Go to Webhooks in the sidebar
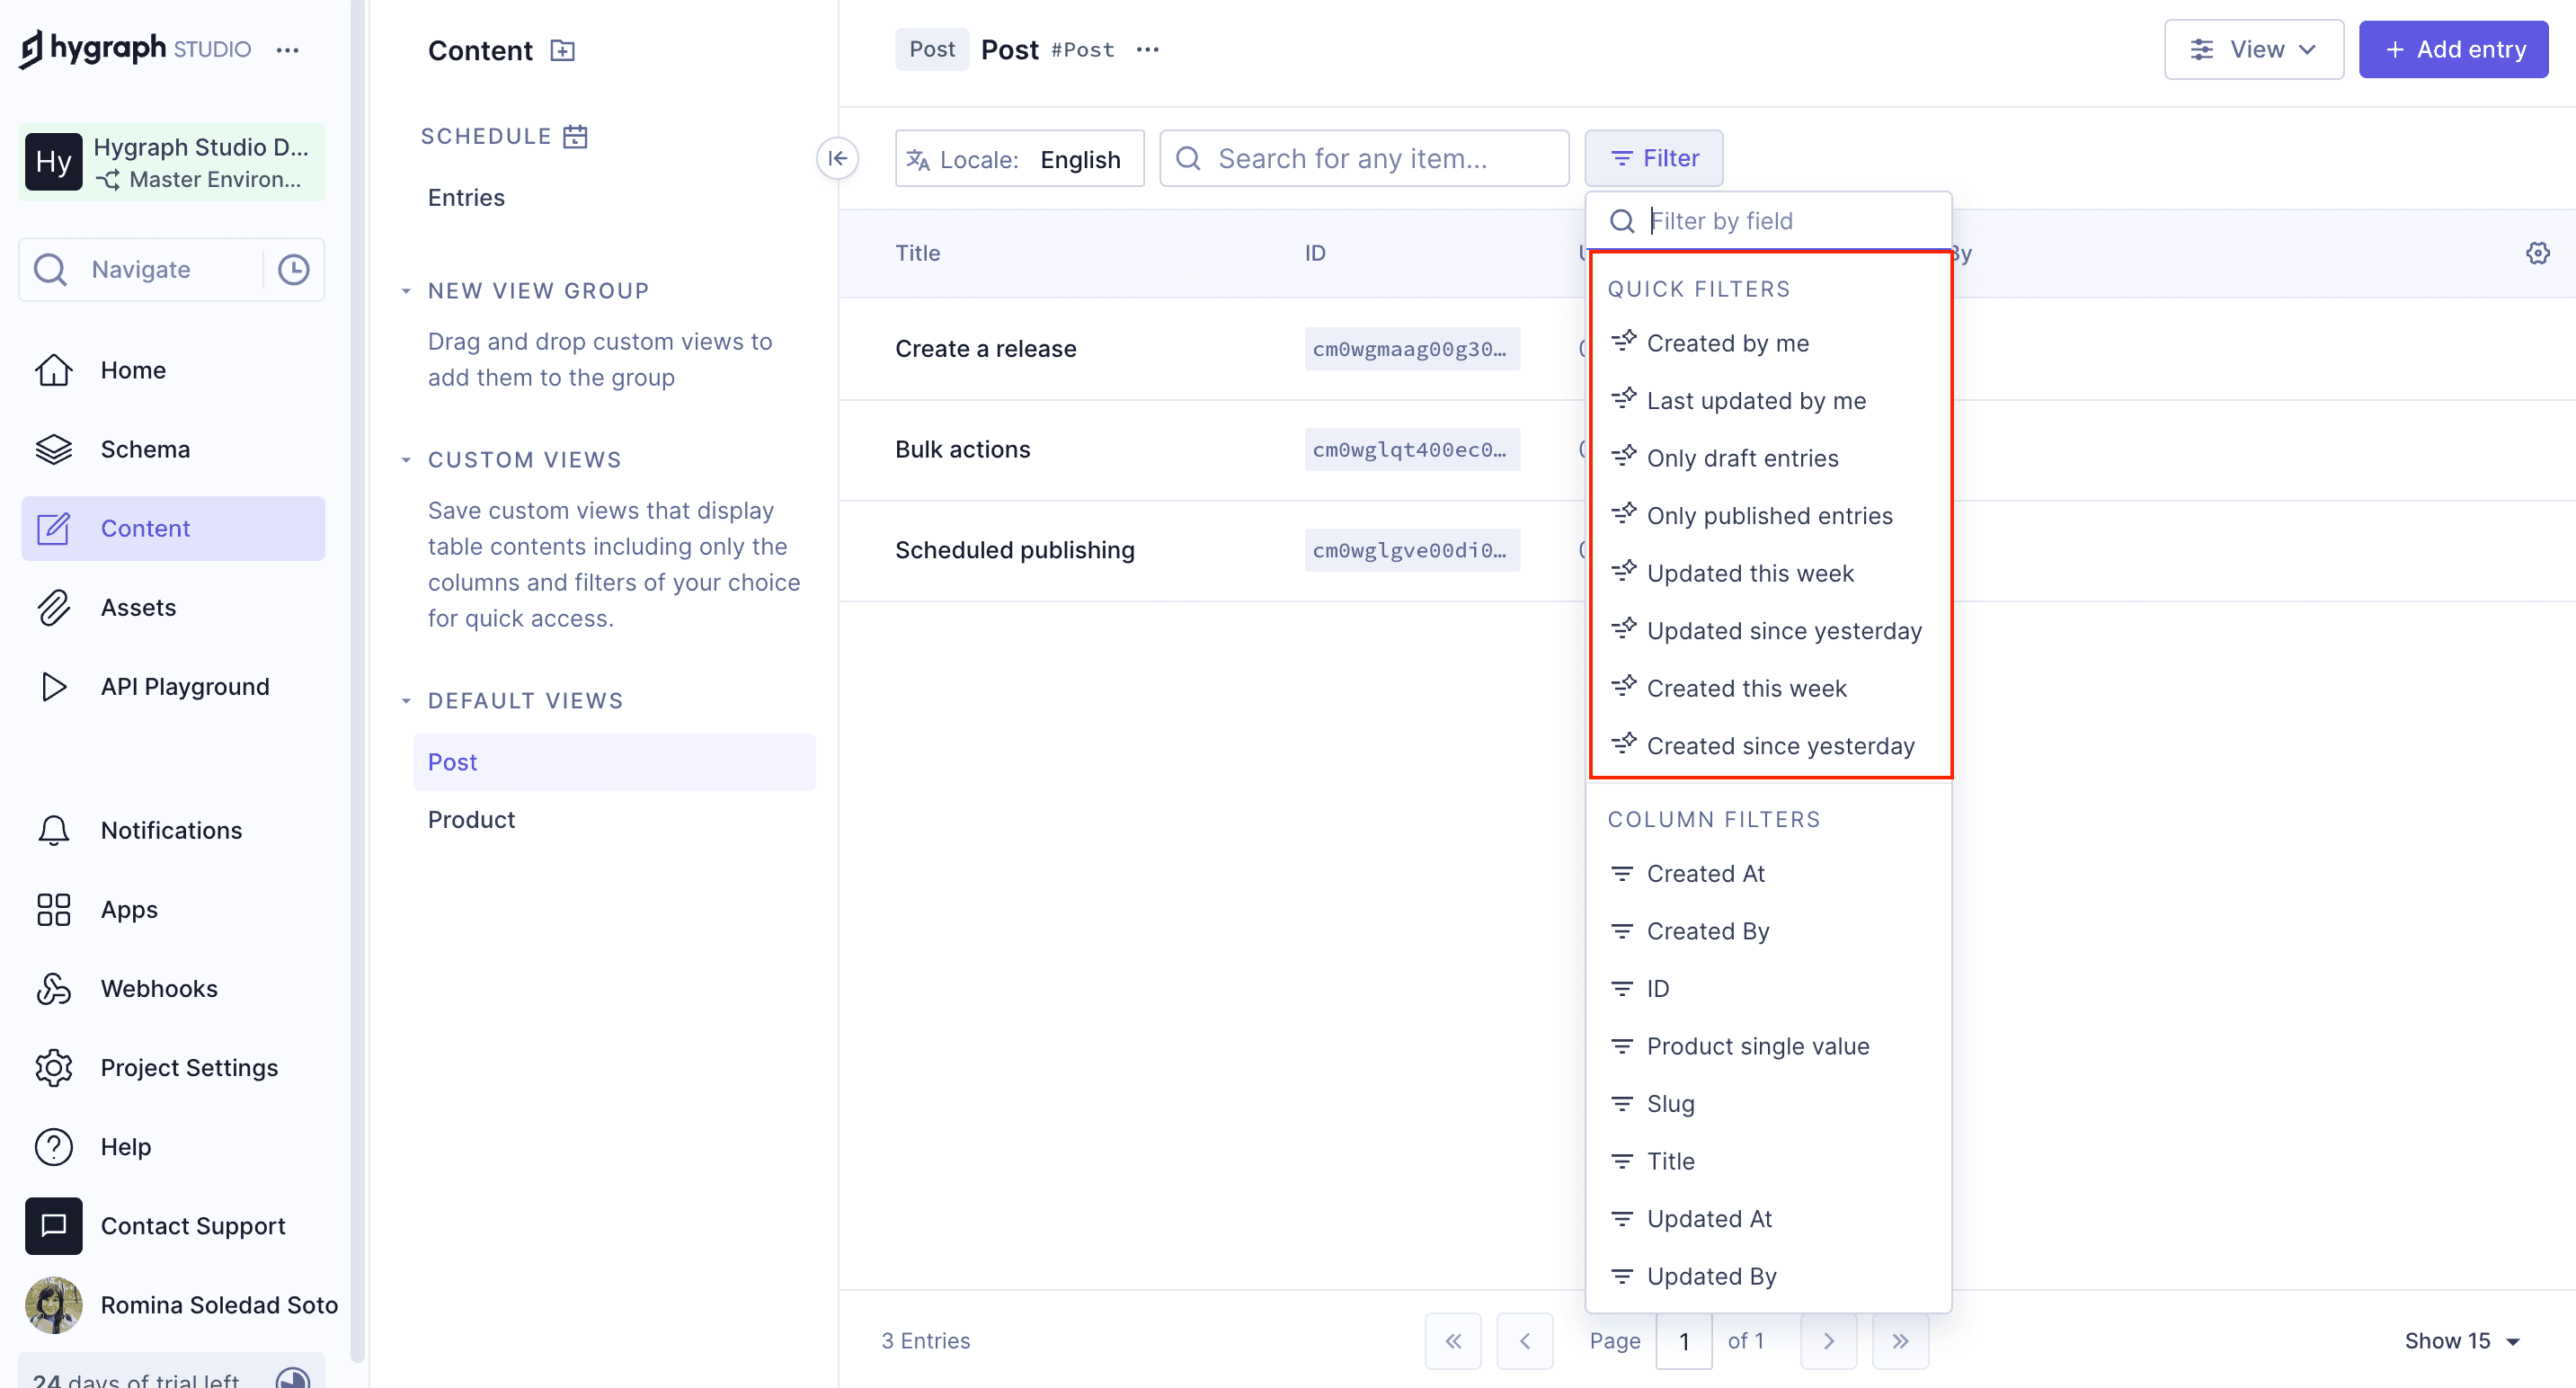 tap(158, 988)
